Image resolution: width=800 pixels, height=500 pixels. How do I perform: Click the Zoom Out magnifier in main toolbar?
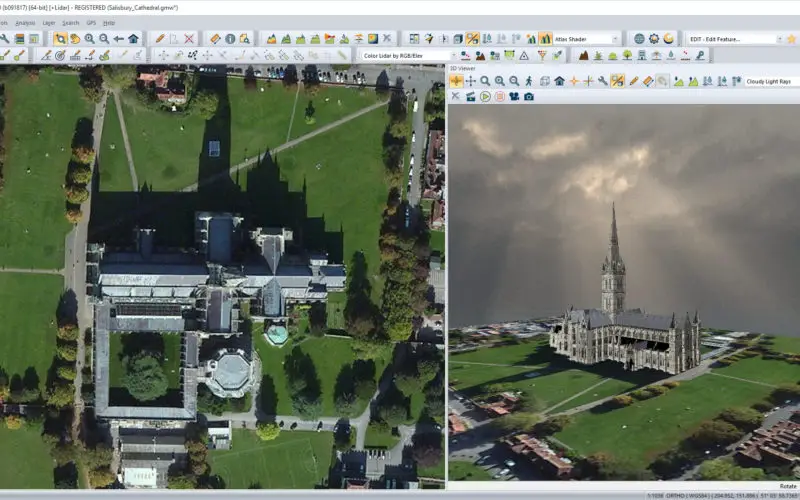104,39
